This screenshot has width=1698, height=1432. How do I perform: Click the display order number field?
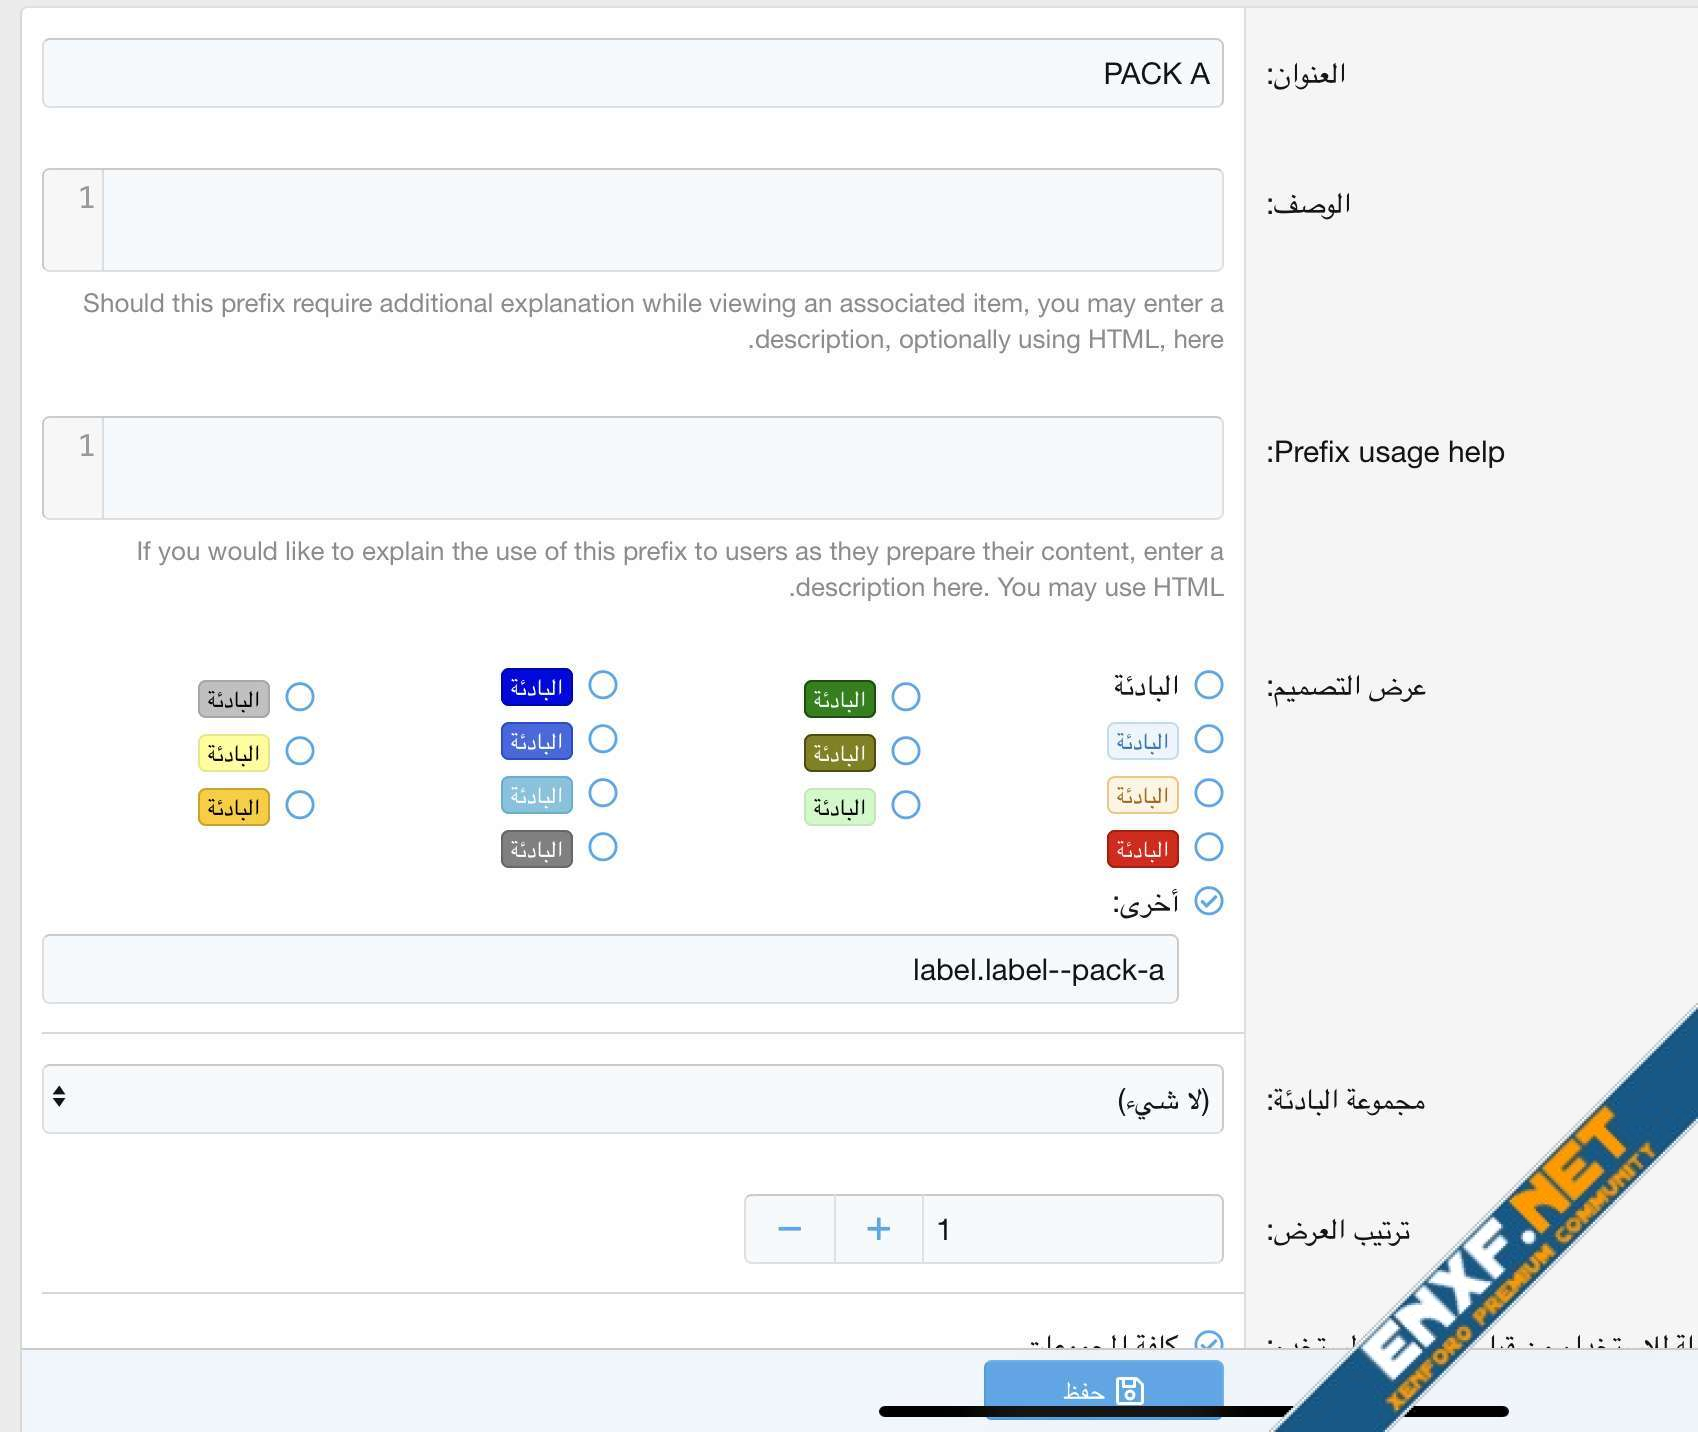tap(1072, 1229)
